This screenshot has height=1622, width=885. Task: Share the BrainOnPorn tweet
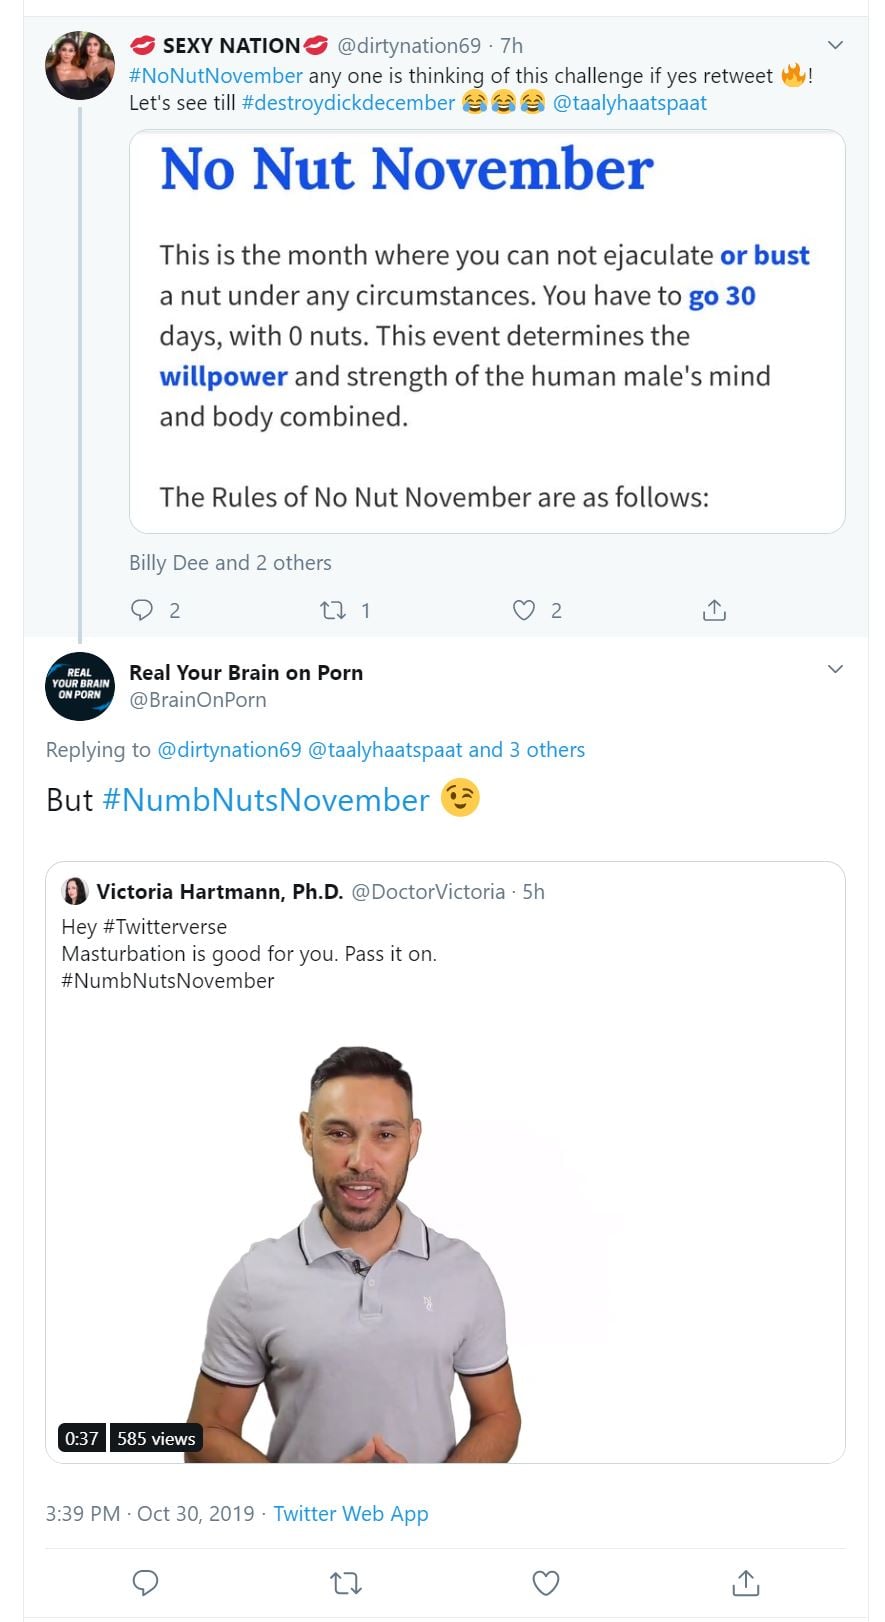click(x=746, y=1582)
